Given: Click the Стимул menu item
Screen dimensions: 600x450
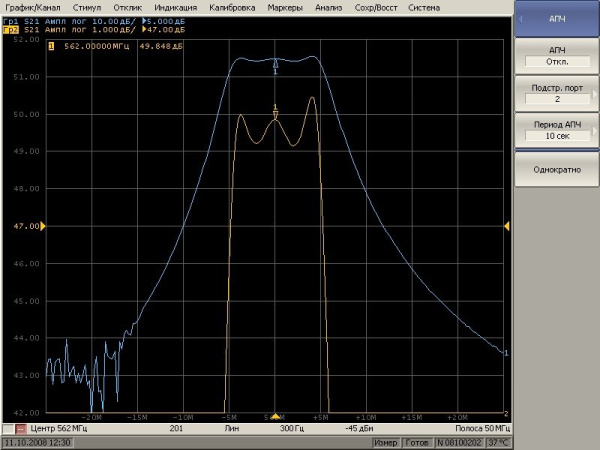Looking at the screenshot, I should click(x=87, y=7).
